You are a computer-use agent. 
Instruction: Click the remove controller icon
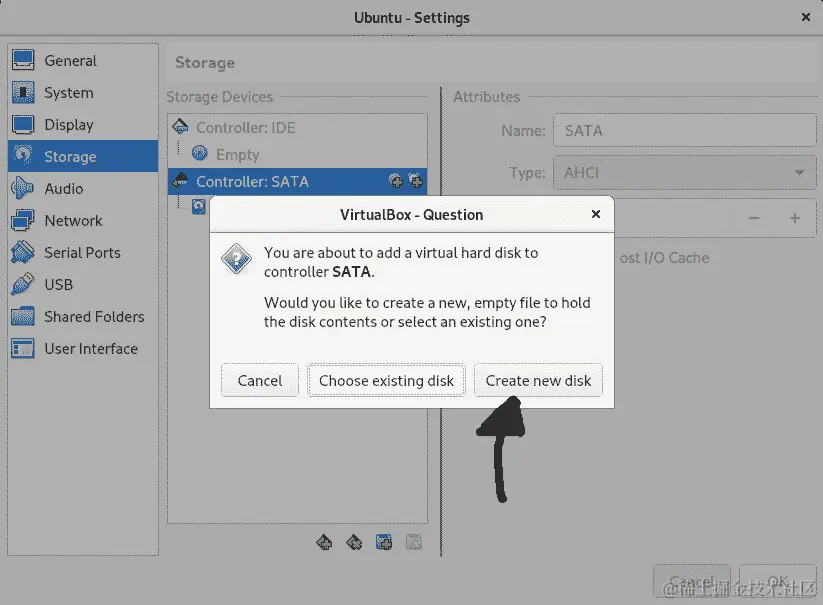(354, 542)
